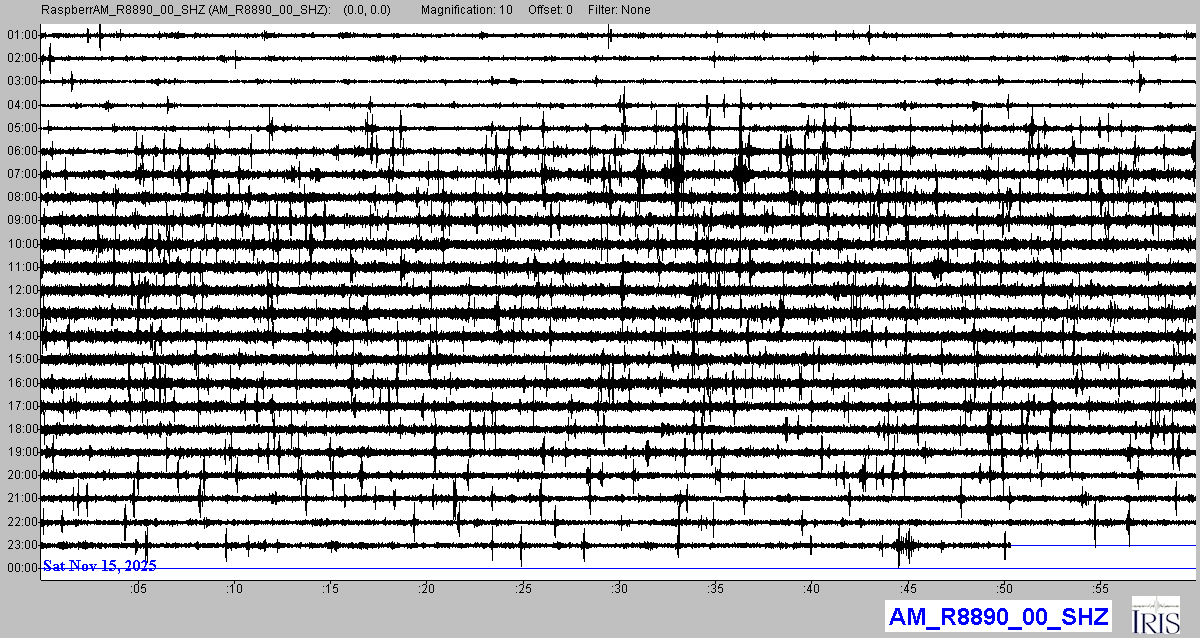1200x638 pixels.
Task: Click the :55 minute axis label
Action: pos(1100,590)
